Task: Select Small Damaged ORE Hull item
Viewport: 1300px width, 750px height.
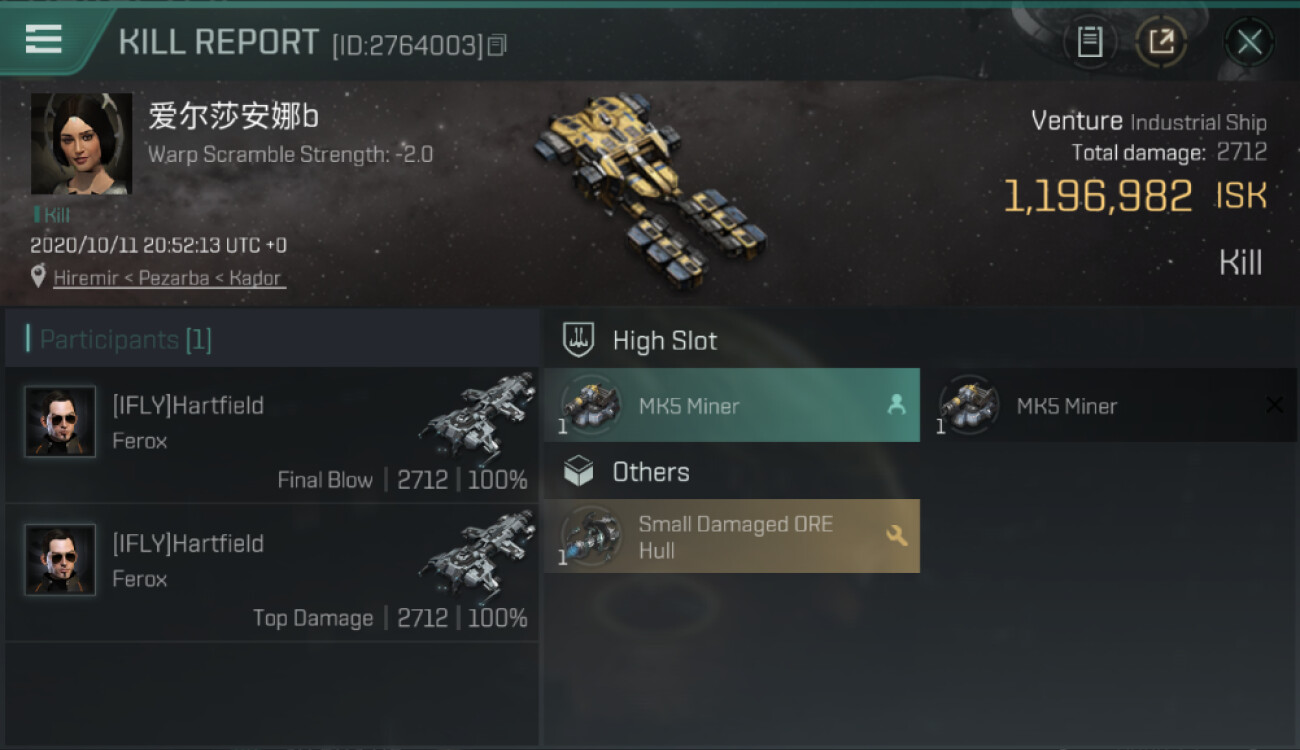Action: (x=731, y=536)
